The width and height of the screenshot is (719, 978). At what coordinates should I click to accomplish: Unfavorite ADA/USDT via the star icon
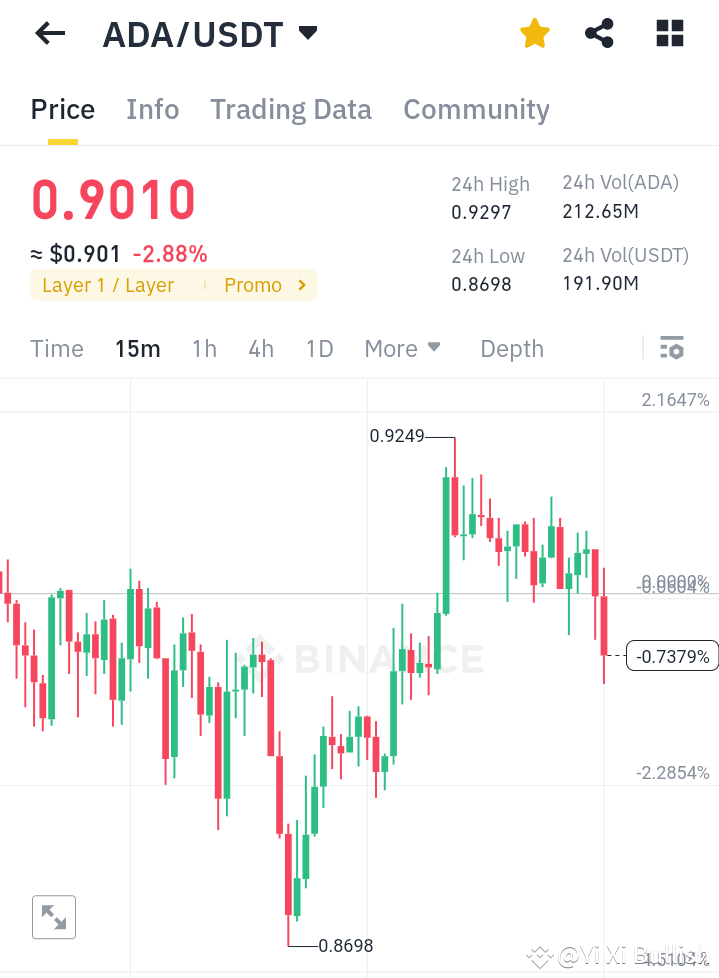click(x=535, y=33)
